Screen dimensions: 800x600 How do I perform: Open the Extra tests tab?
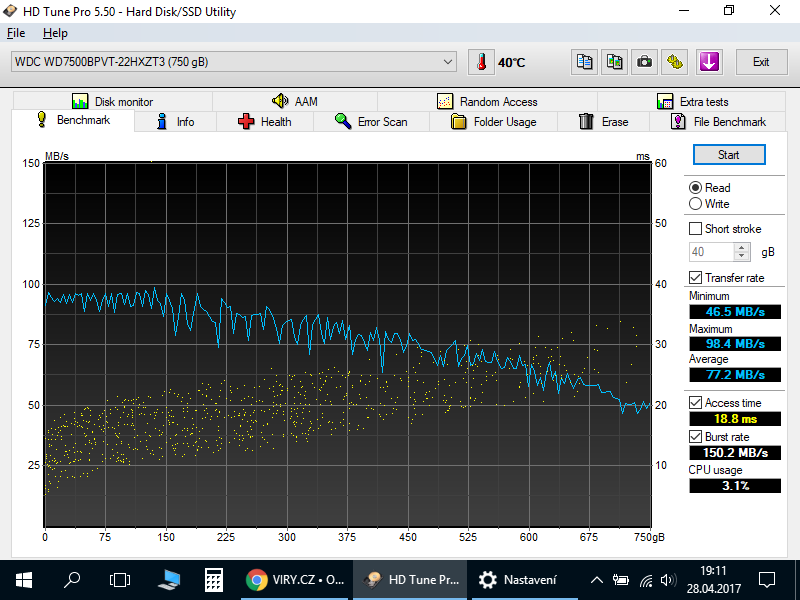point(692,102)
